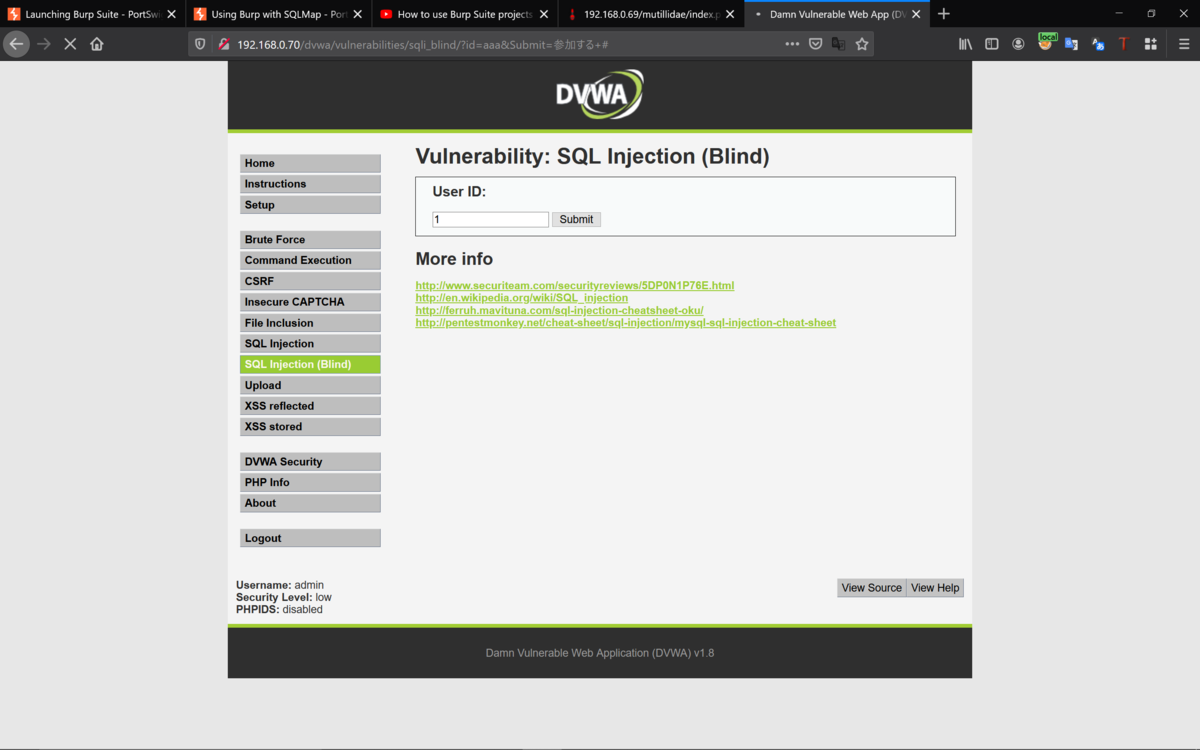Open the Firefox account icon
Viewport: 1200px width, 750px height.
pos(1018,44)
